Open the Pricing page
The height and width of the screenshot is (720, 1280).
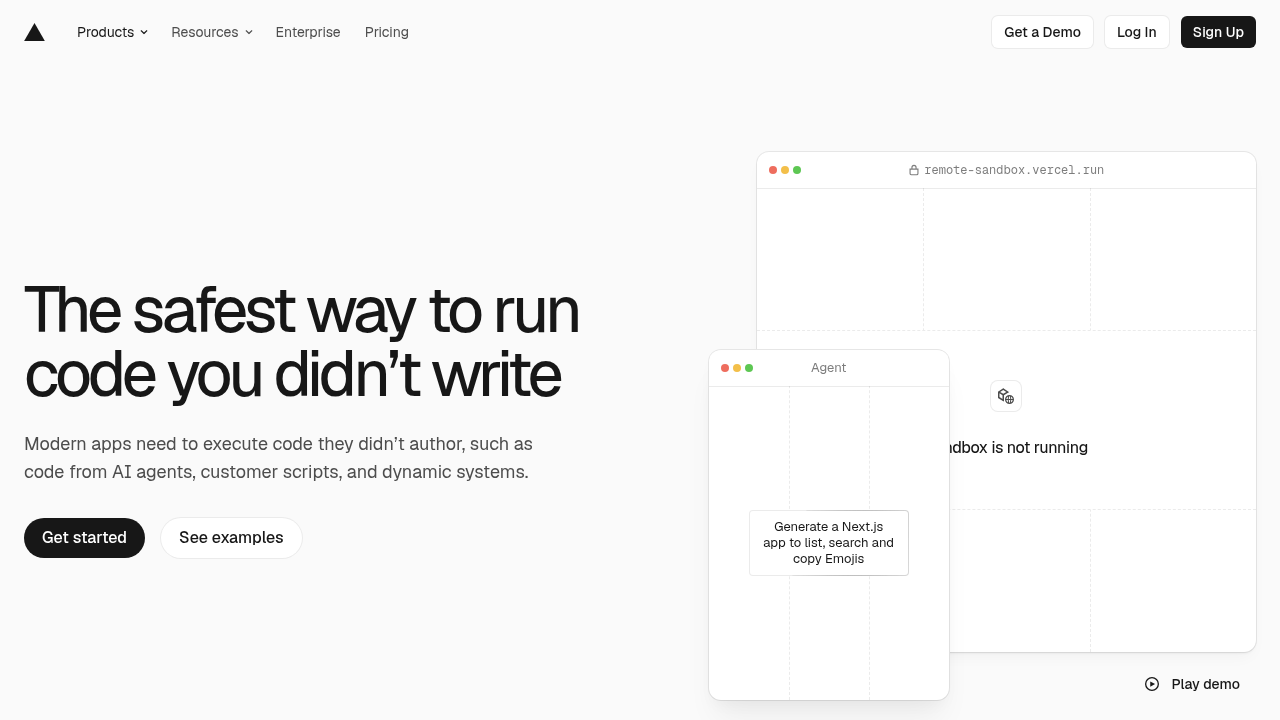(x=387, y=32)
